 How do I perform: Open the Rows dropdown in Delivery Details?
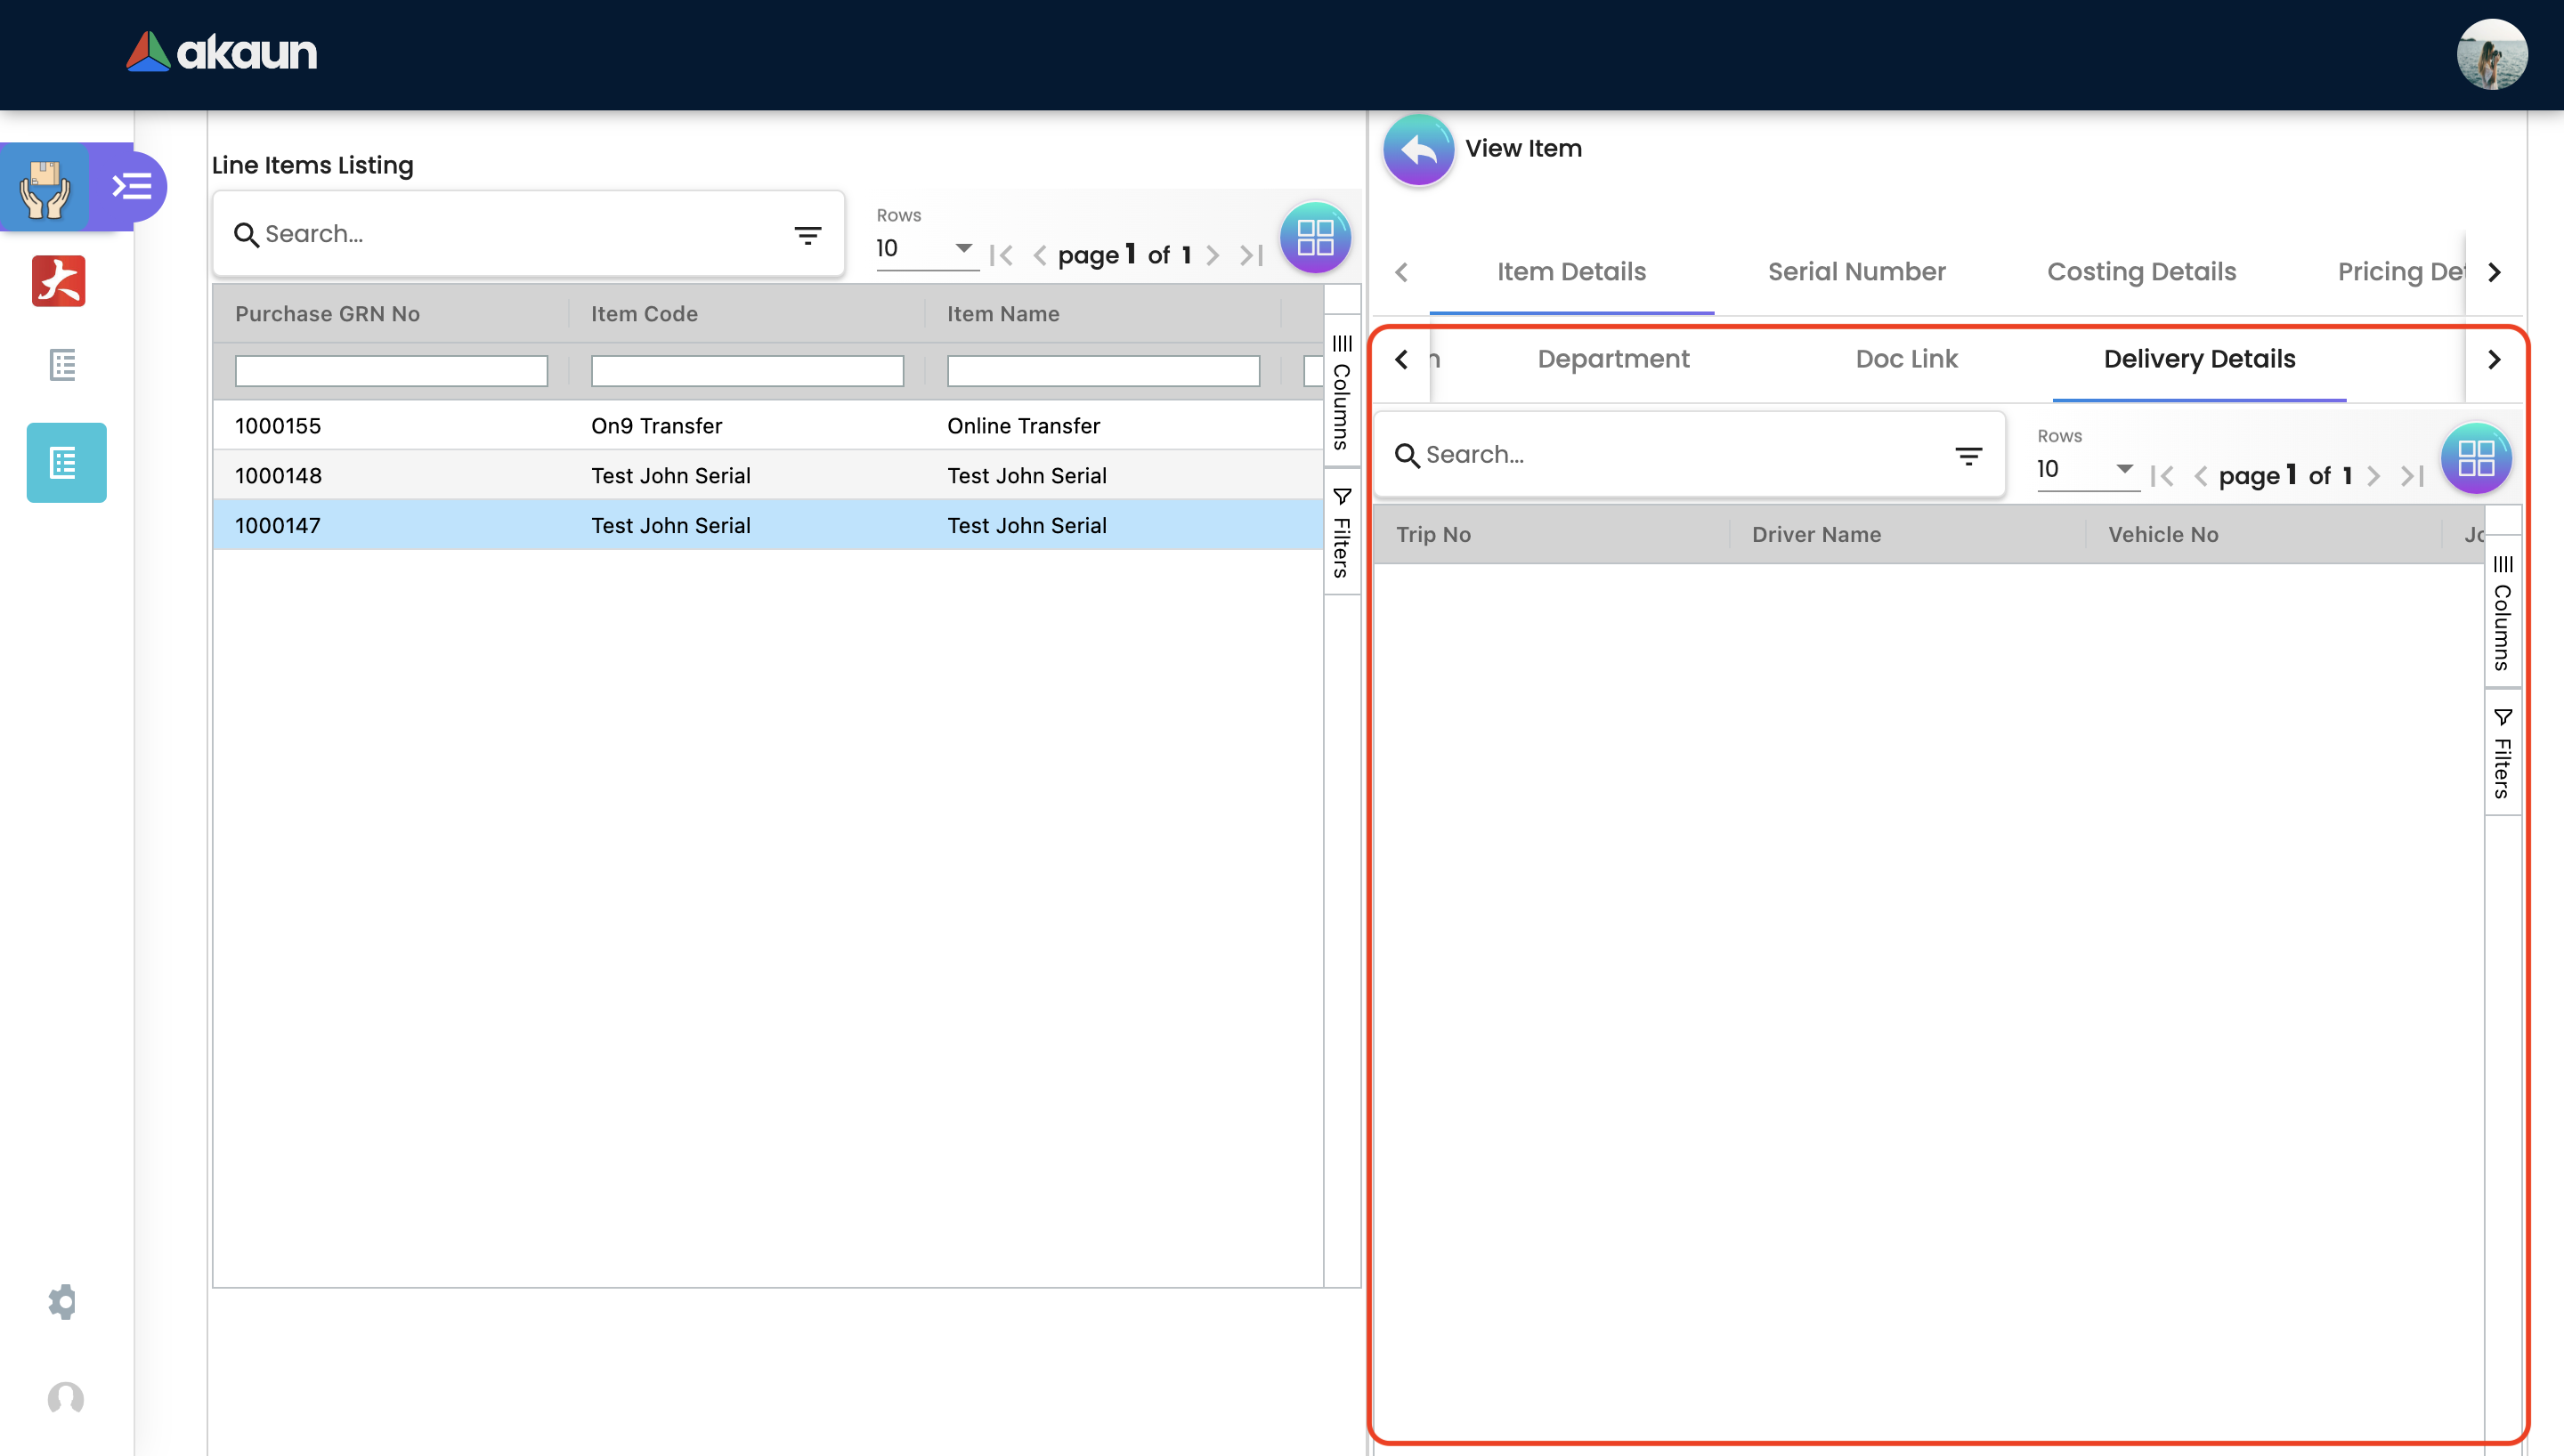click(x=2086, y=469)
